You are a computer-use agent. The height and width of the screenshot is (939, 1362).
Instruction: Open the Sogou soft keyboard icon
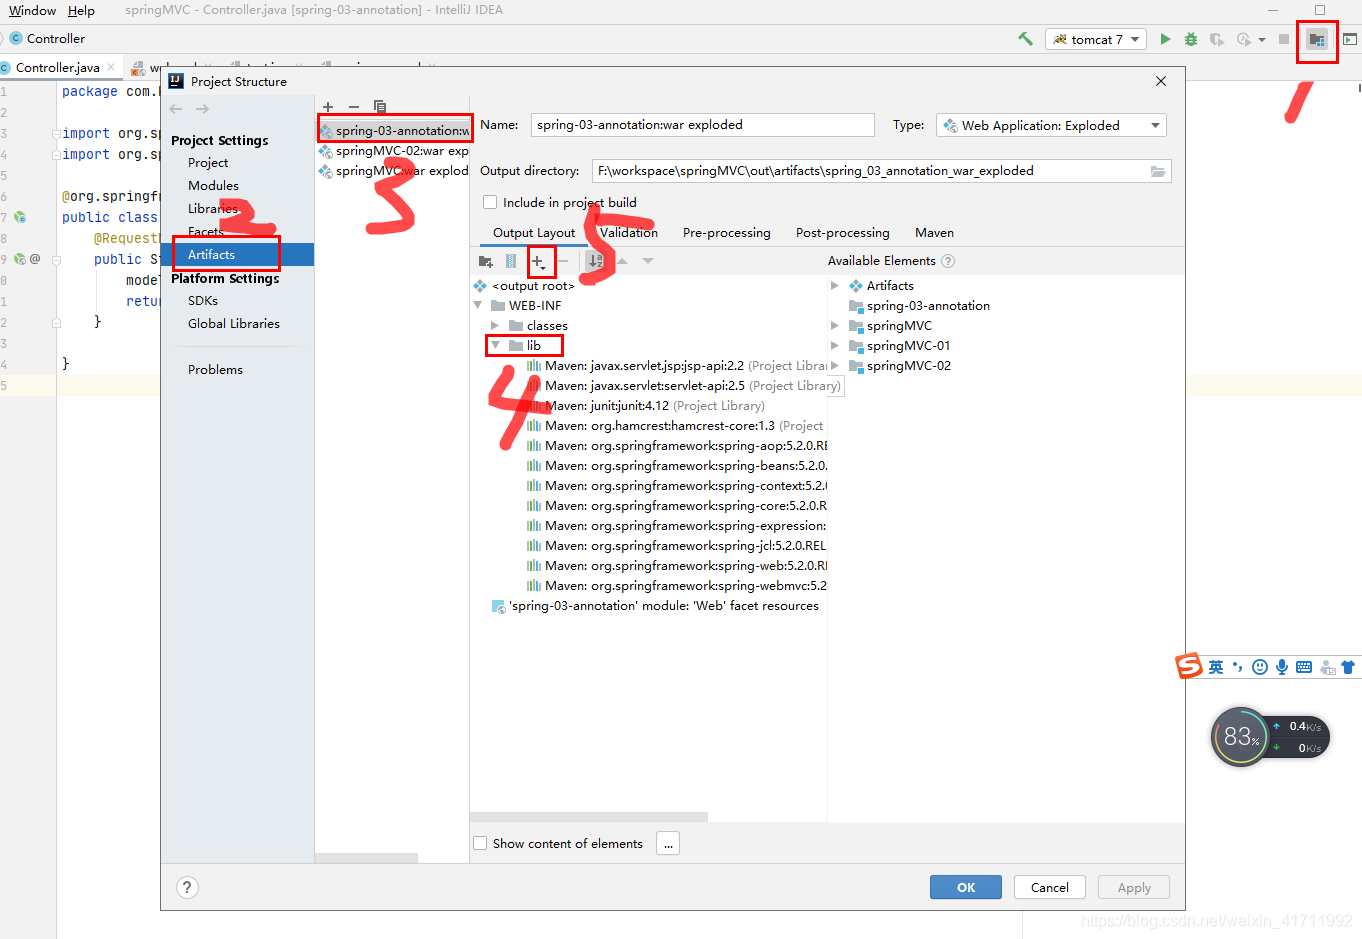1304,667
